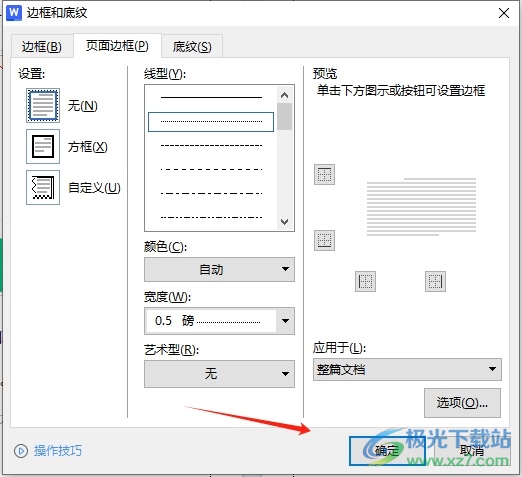
Task: Select the dash-dot line style
Action: tap(211, 194)
